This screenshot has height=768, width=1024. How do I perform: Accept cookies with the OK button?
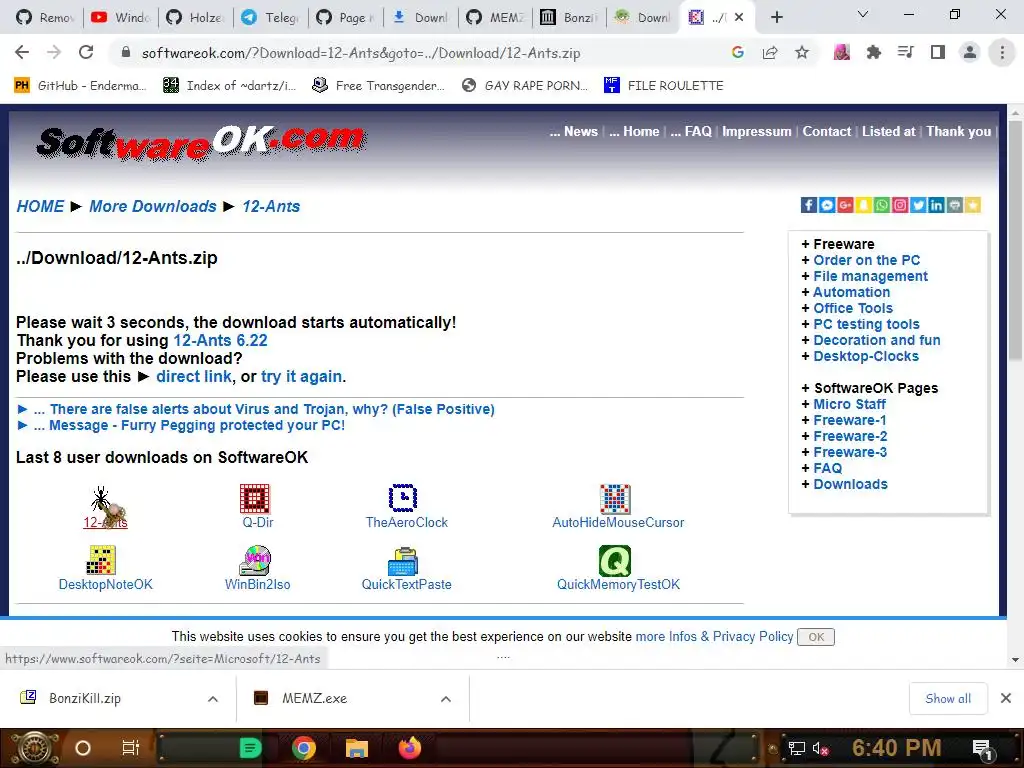[x=816, y=637]
